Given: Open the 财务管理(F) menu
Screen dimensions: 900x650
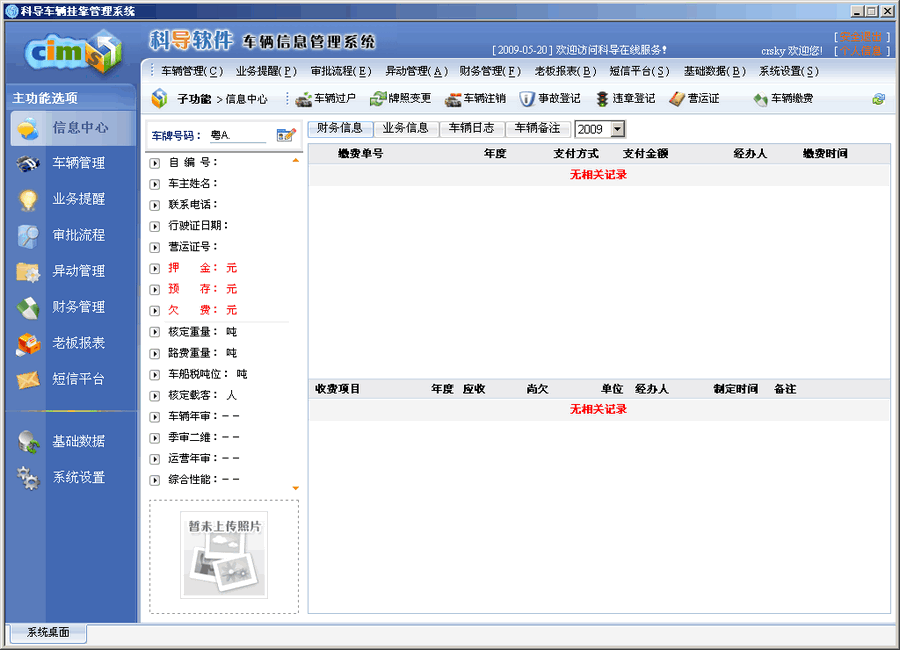Looking at the screenshot, I should pyautogui.click(x=491, y=71).
